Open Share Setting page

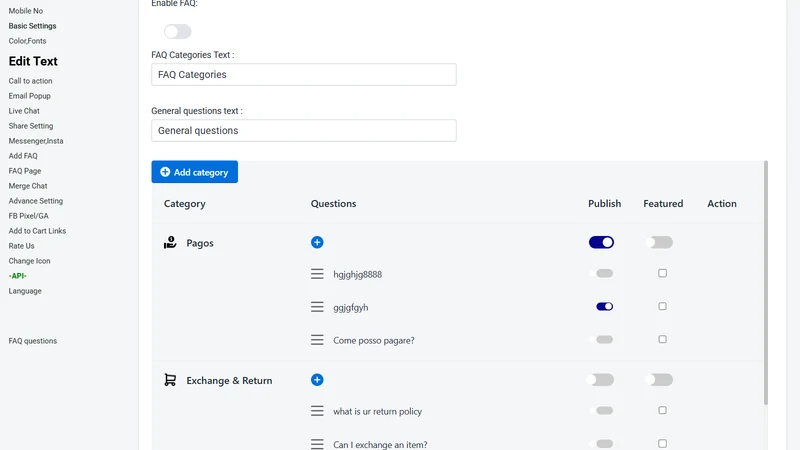(31, 126)
